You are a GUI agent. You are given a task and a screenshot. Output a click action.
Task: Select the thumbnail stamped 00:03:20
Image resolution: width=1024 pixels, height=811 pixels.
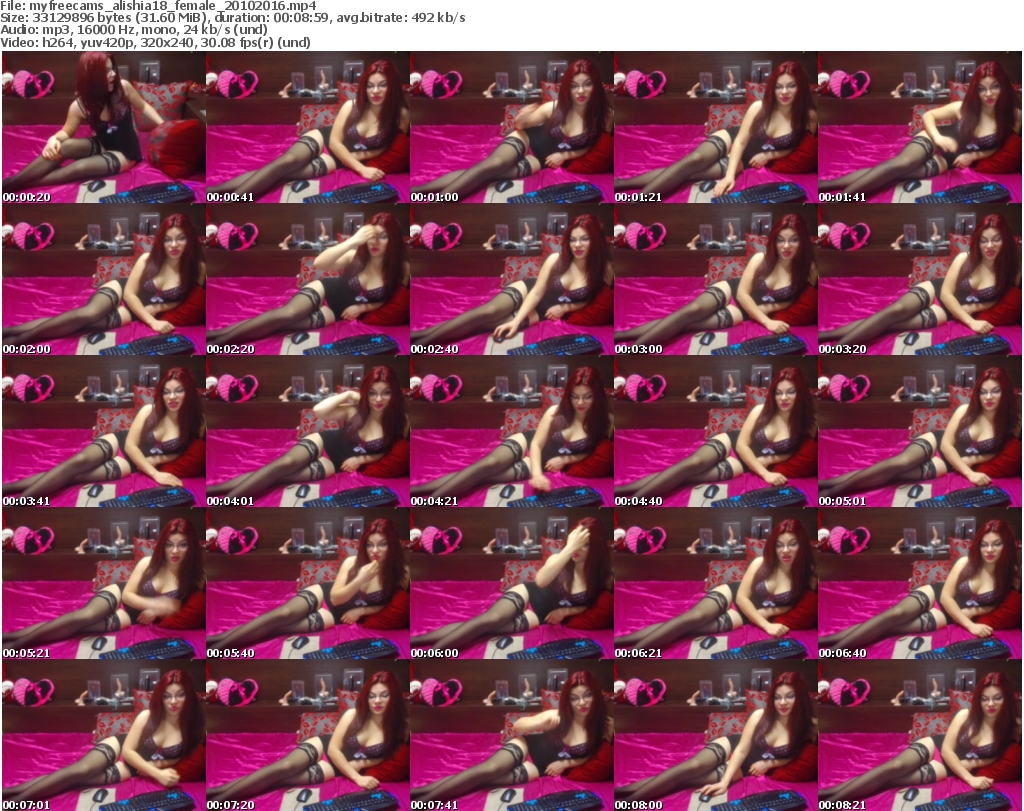(920, 279)
